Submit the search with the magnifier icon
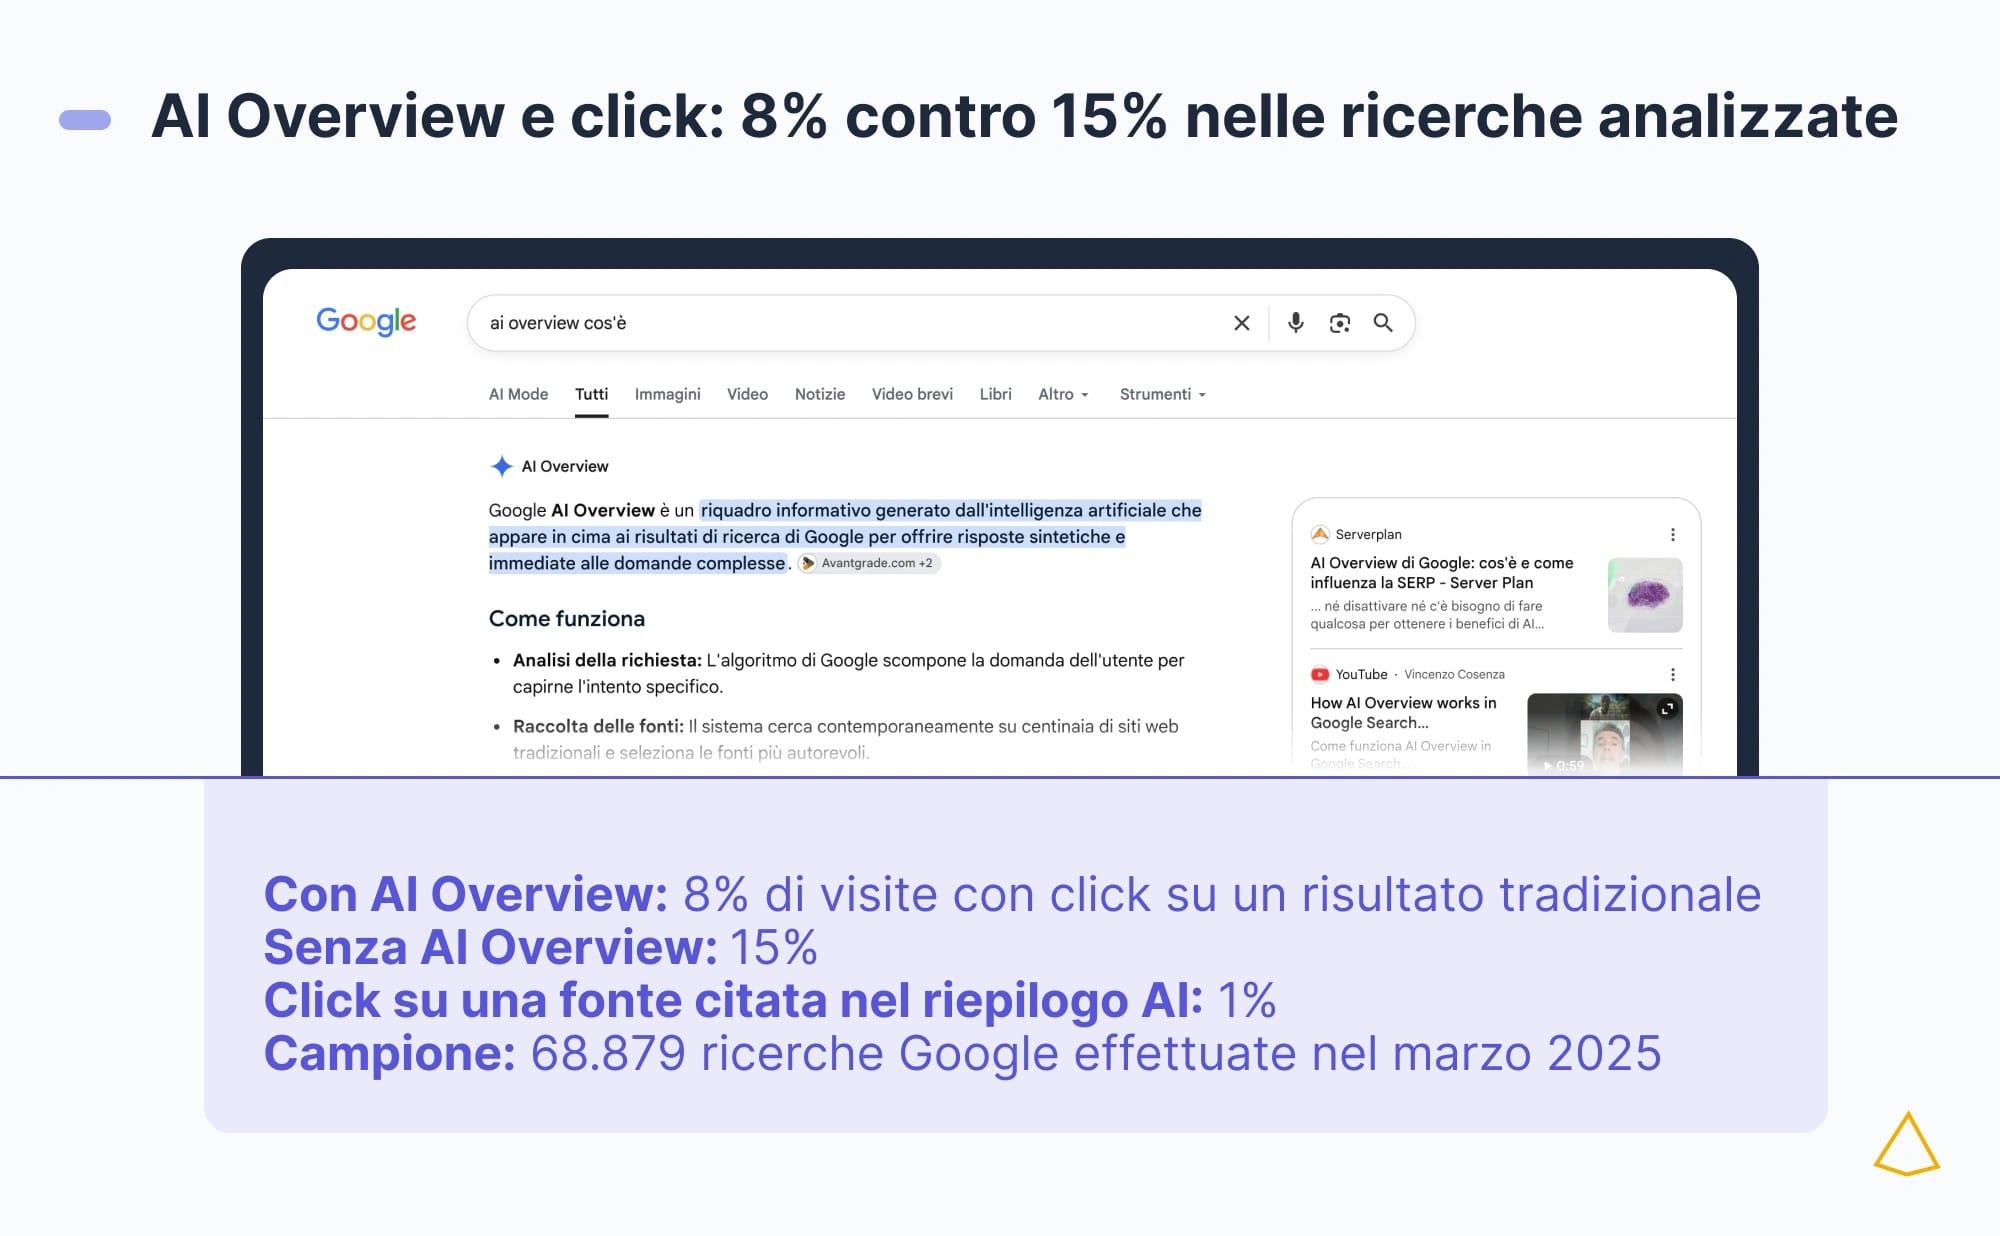The height and width of the screenshot is (1236, 2000). (x=1383, y=323)
